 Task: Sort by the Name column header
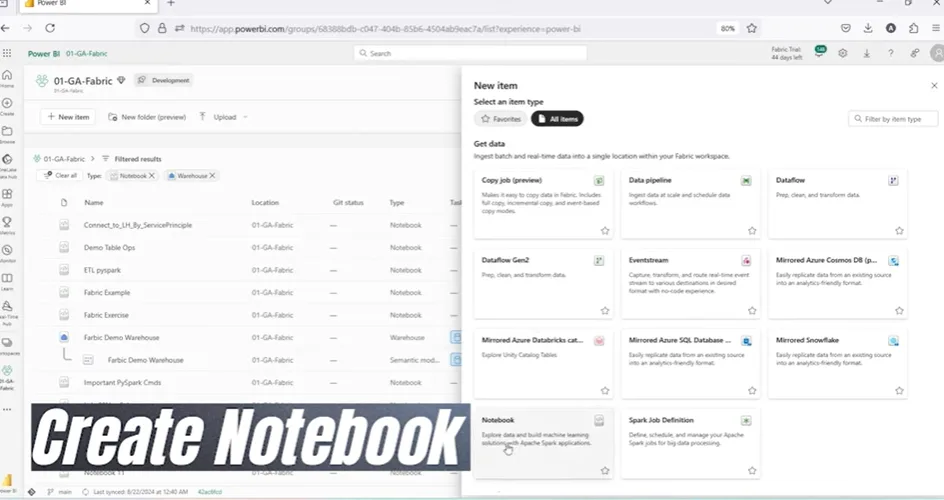tap(93, 203)
